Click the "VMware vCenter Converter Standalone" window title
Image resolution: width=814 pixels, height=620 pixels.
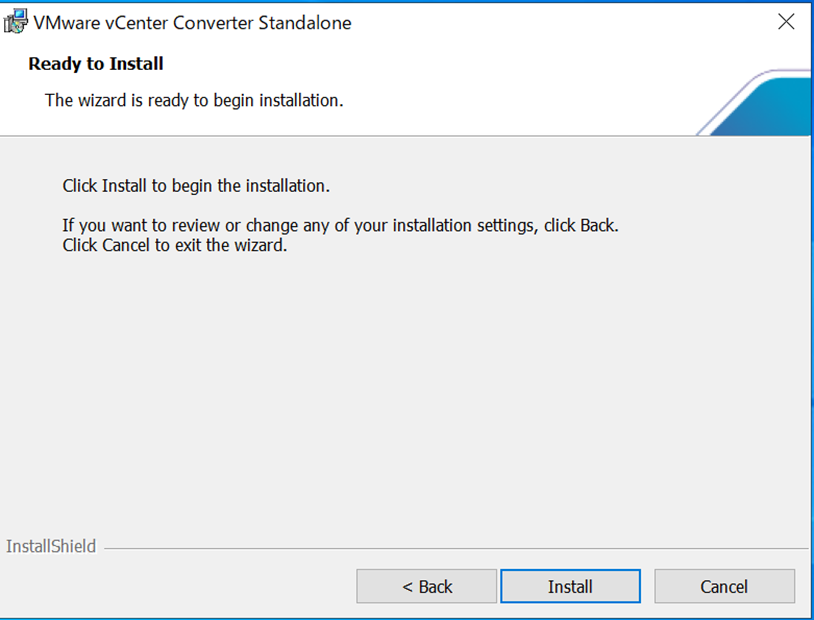(x=193, y=22)
